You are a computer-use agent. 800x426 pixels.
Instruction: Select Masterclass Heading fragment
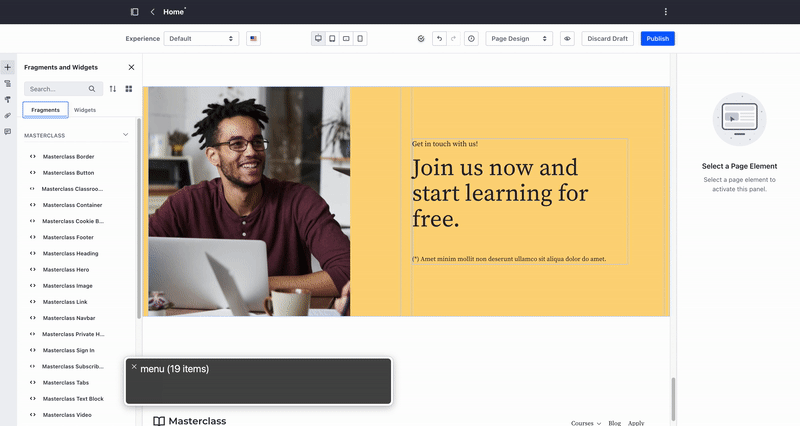point(70,254)
